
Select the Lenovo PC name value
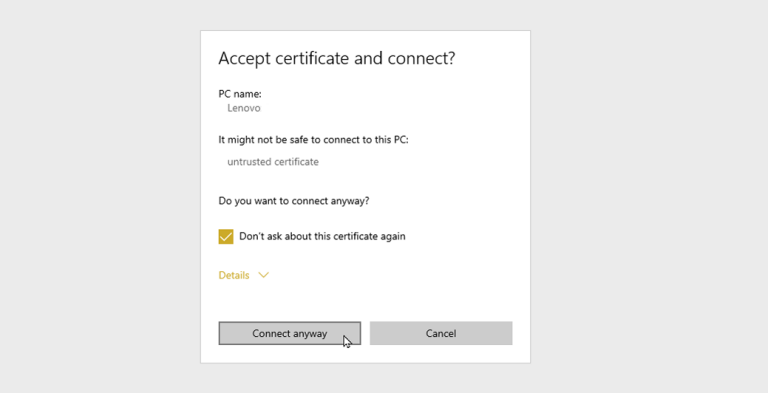(243, 108)
